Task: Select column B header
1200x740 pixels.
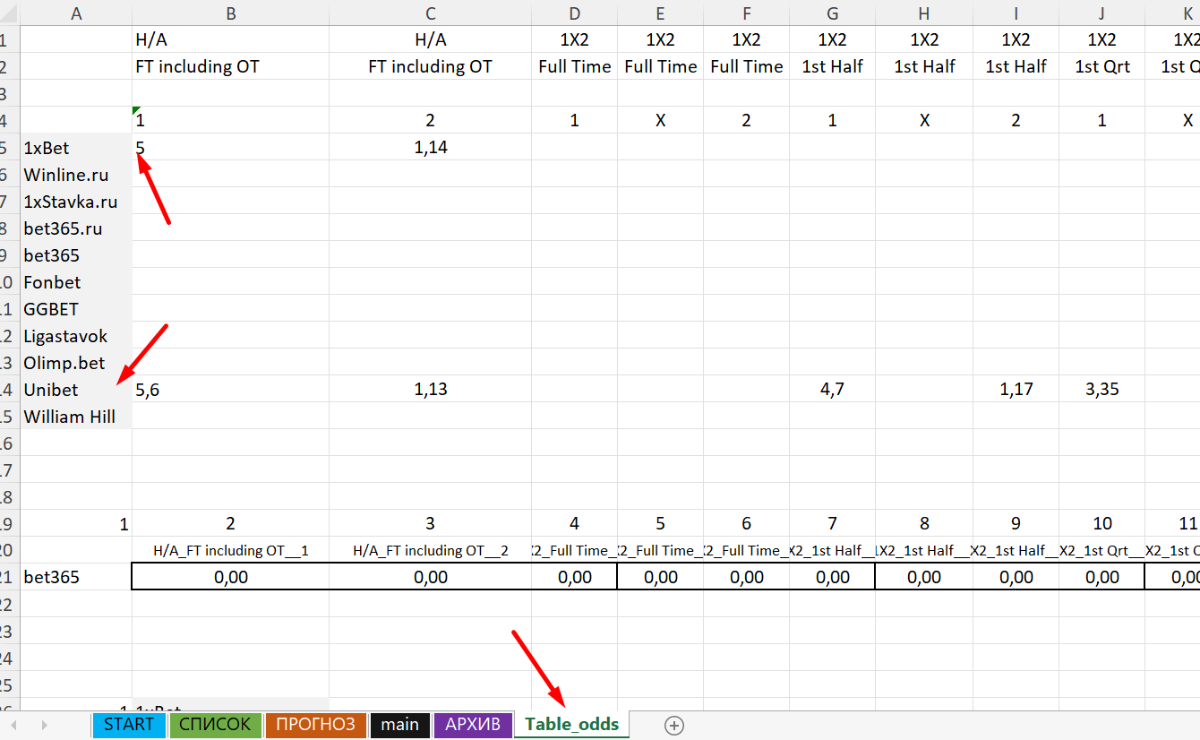Action: point(231,11)
